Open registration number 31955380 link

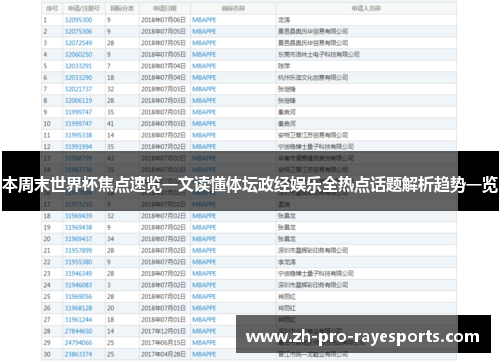(78, 262)
